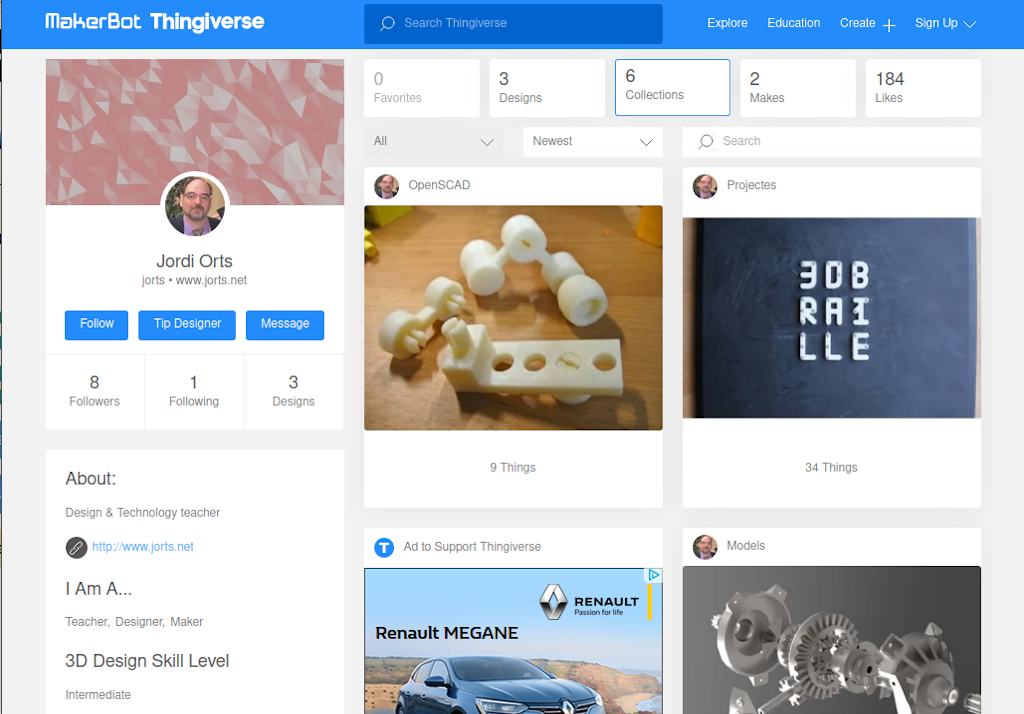The height and width of the screenshot is (714, 1024).
Task: Click the avatar beside Projectes collection title
Action: tap(705, 186)
